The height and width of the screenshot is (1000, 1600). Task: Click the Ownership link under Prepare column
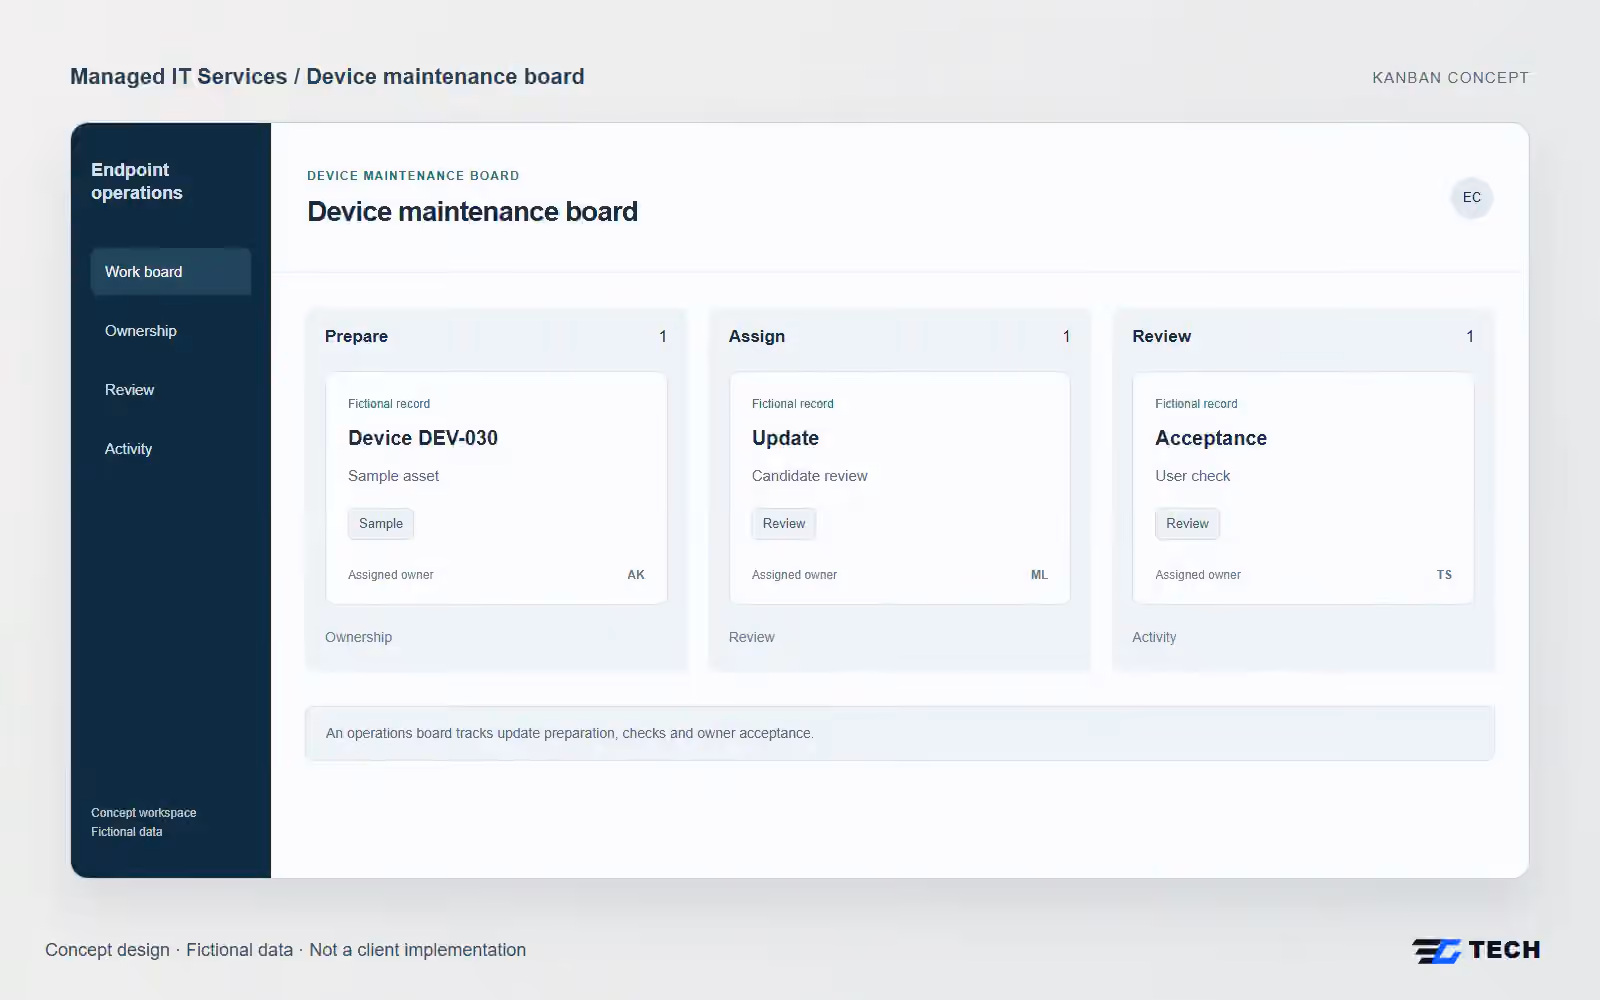point(358,637)
